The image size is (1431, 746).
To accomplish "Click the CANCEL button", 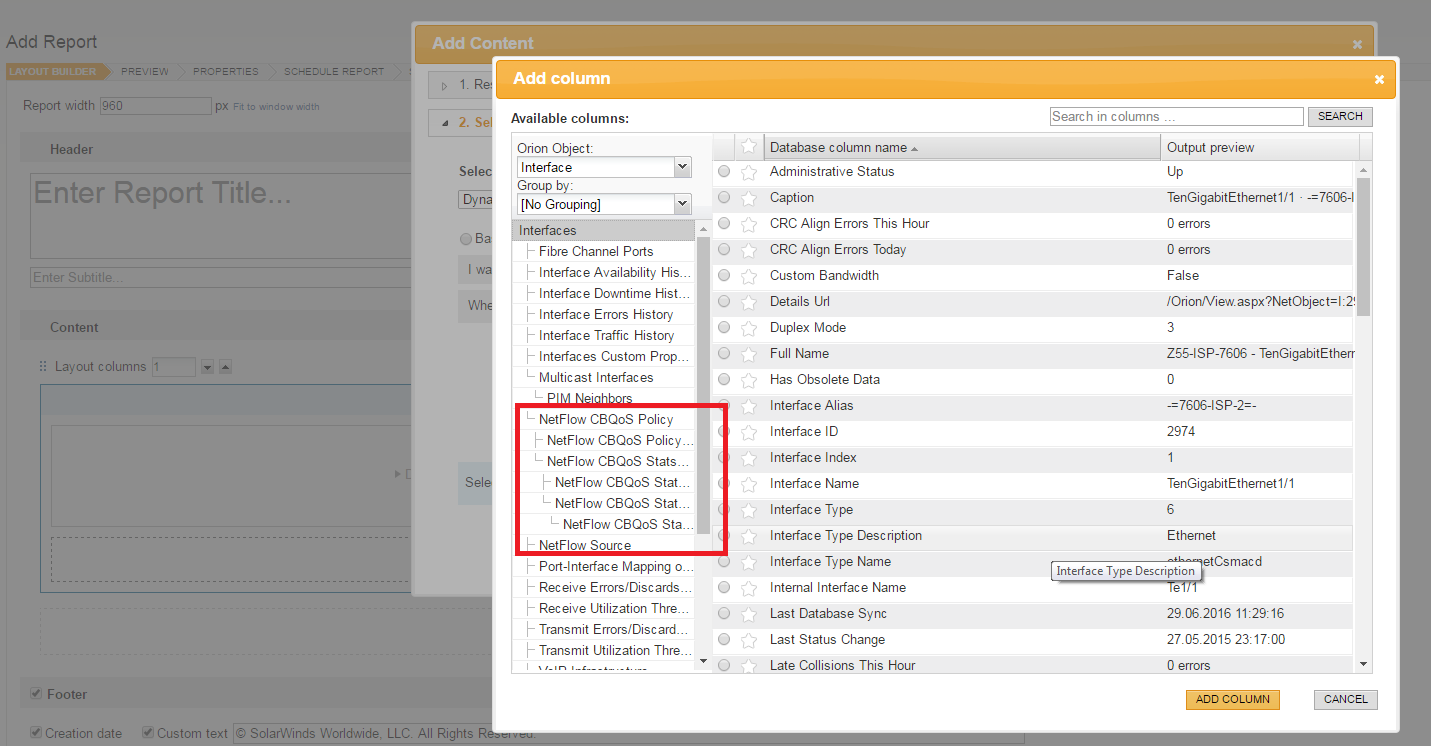I will [1345, 699].
